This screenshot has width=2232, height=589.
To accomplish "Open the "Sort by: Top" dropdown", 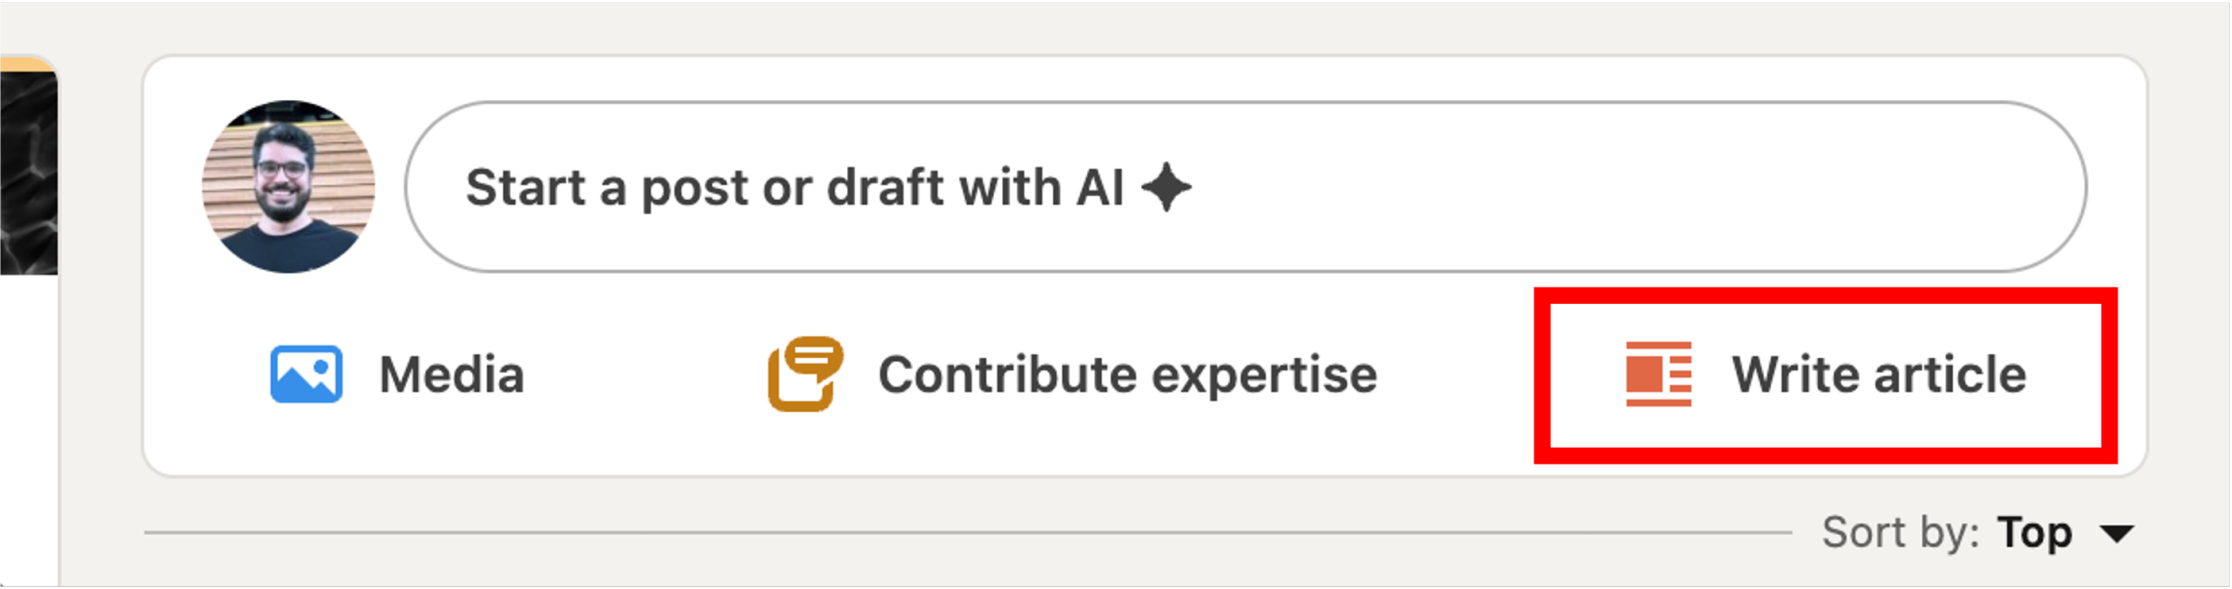I will 1975,533.
